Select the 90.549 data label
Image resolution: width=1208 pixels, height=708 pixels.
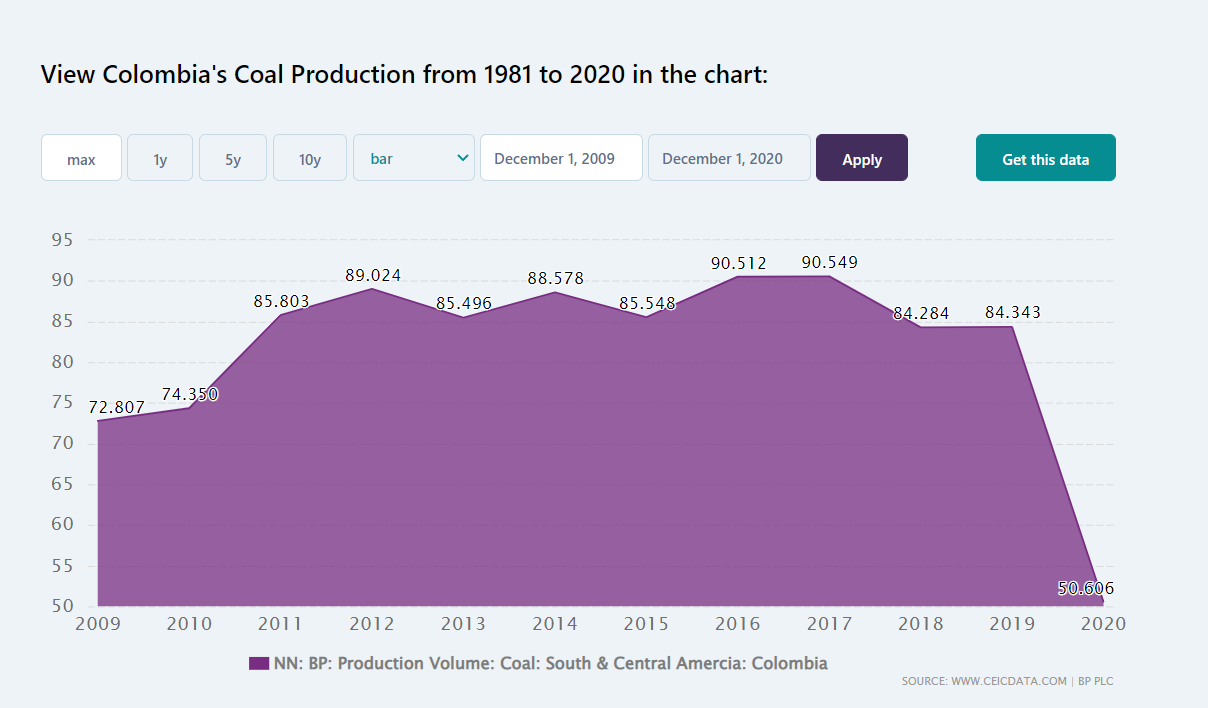tap(830, 262)
